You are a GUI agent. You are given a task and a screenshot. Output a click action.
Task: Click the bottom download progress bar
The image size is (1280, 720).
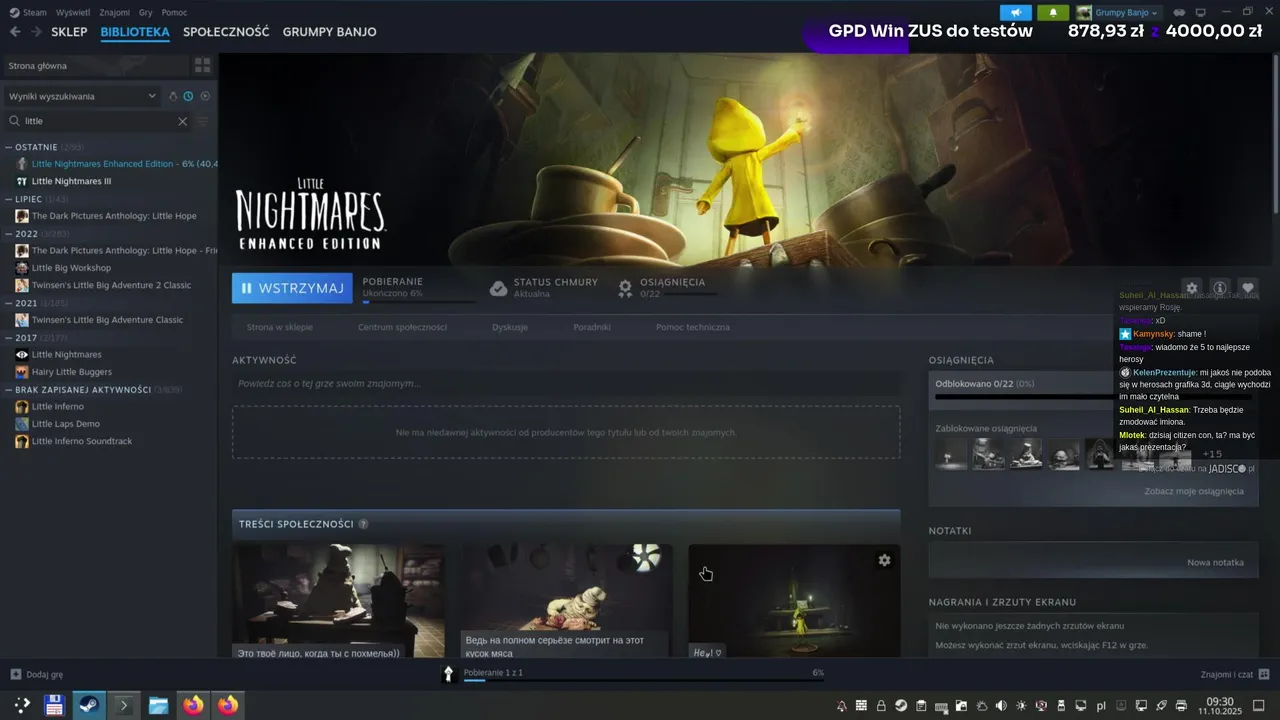pyautogui.click(x=643, y=680)
